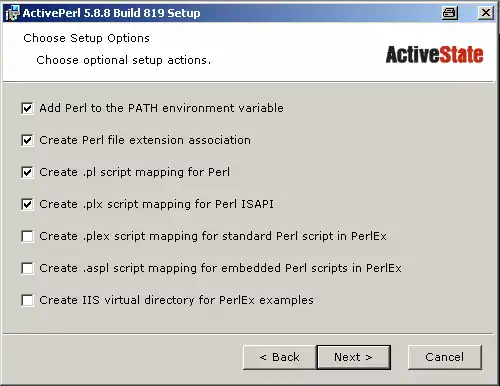This screenshot has height=386, width=500.
Task: Close the ActivePerl Setup window
Action: (486, 13)
